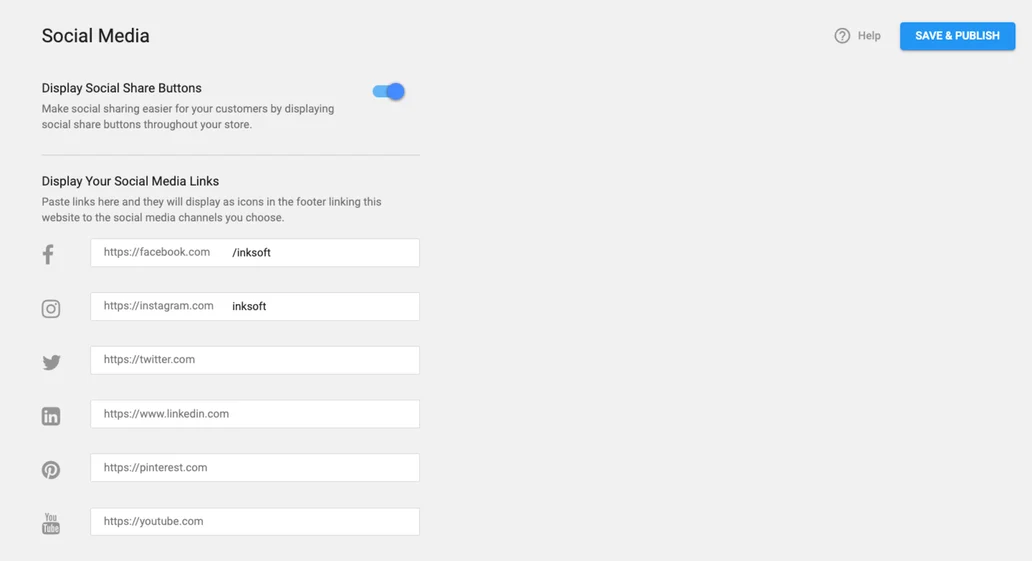Select the Twitter link input field
1032x561 pixels.
click(x=300, y=360)
